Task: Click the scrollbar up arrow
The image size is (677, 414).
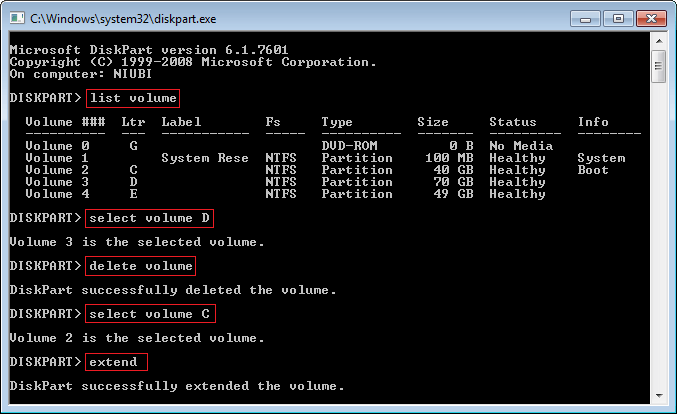Action: tap(658, 43)
